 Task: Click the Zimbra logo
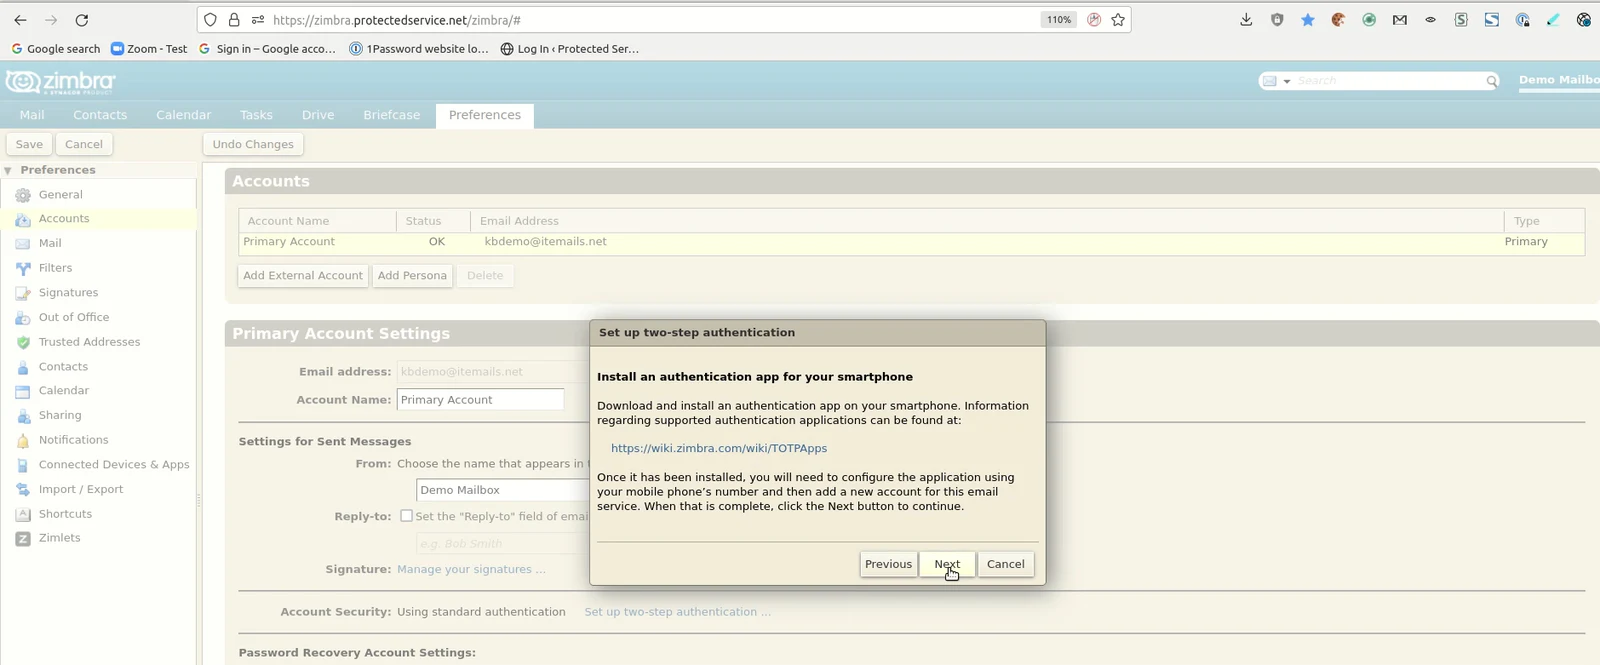tap(61, 82)
